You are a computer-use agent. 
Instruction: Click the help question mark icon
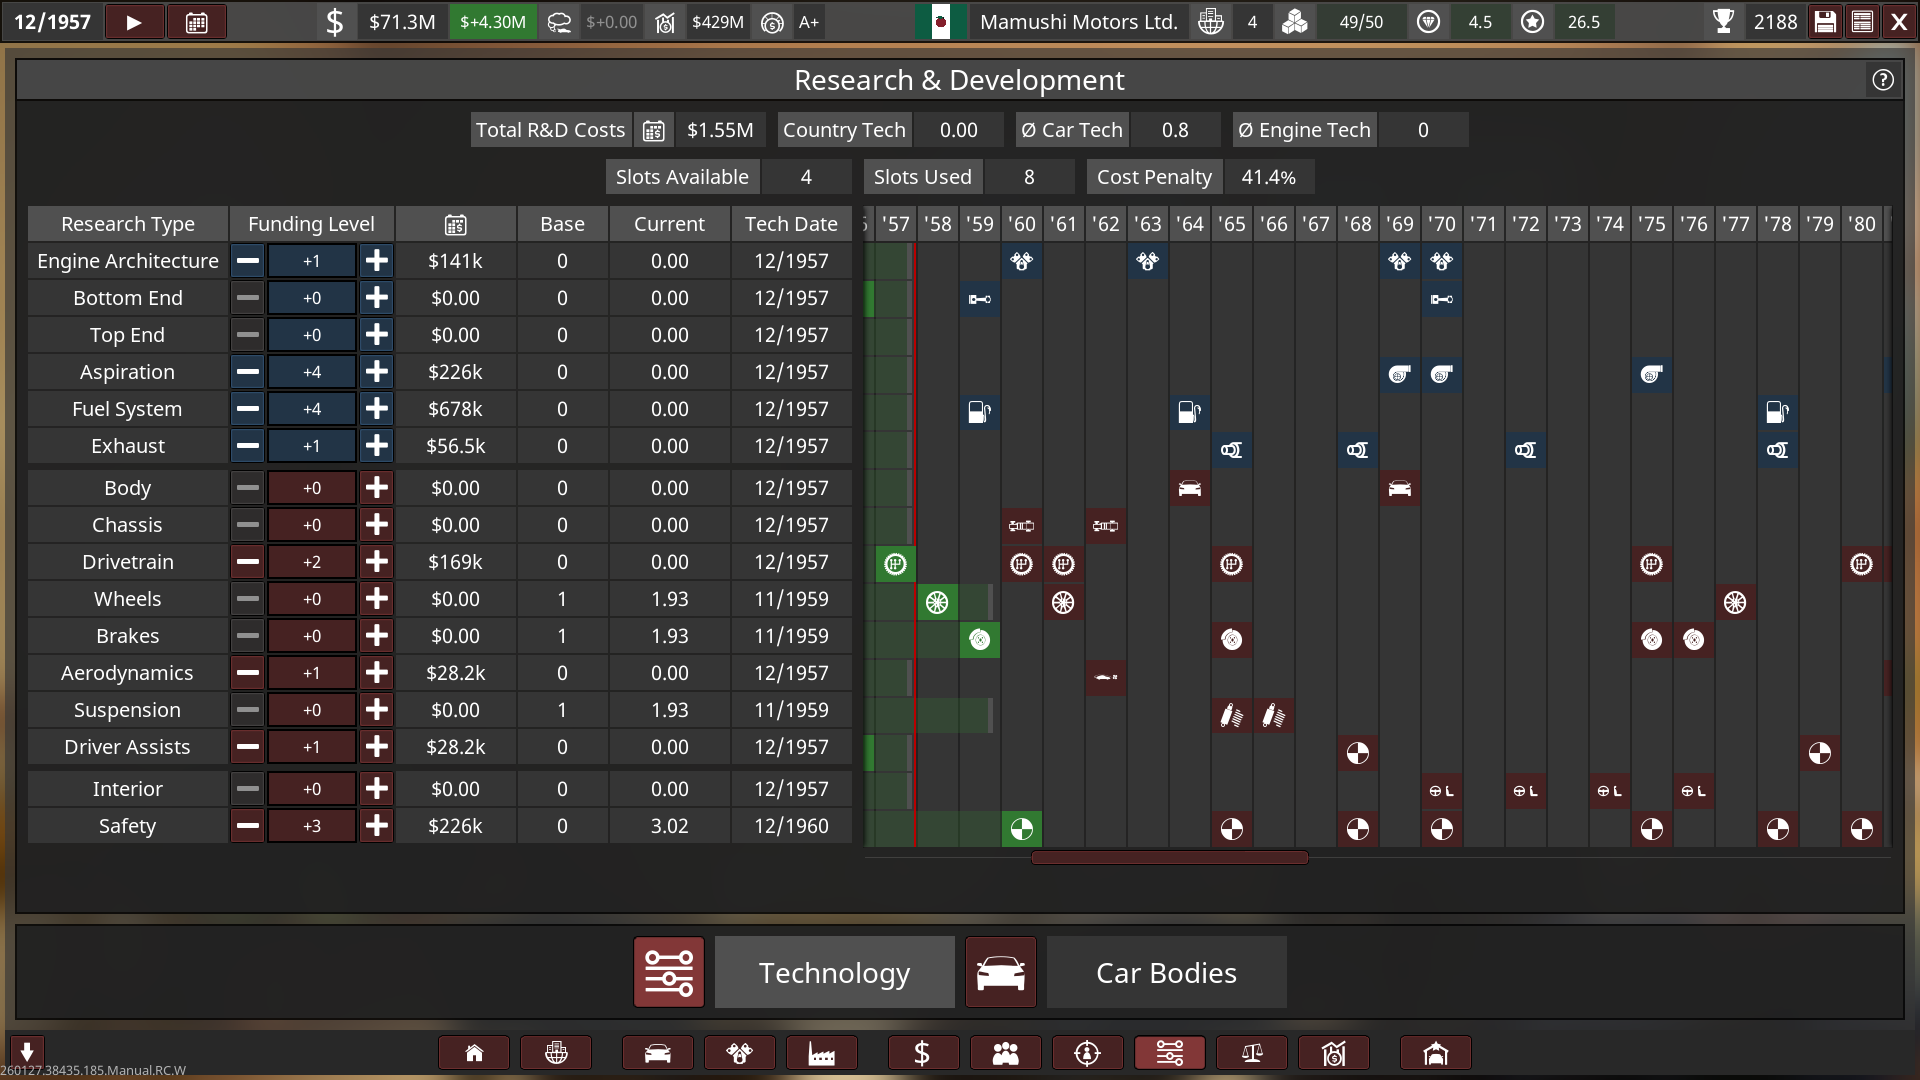(x=1883, y=80)
